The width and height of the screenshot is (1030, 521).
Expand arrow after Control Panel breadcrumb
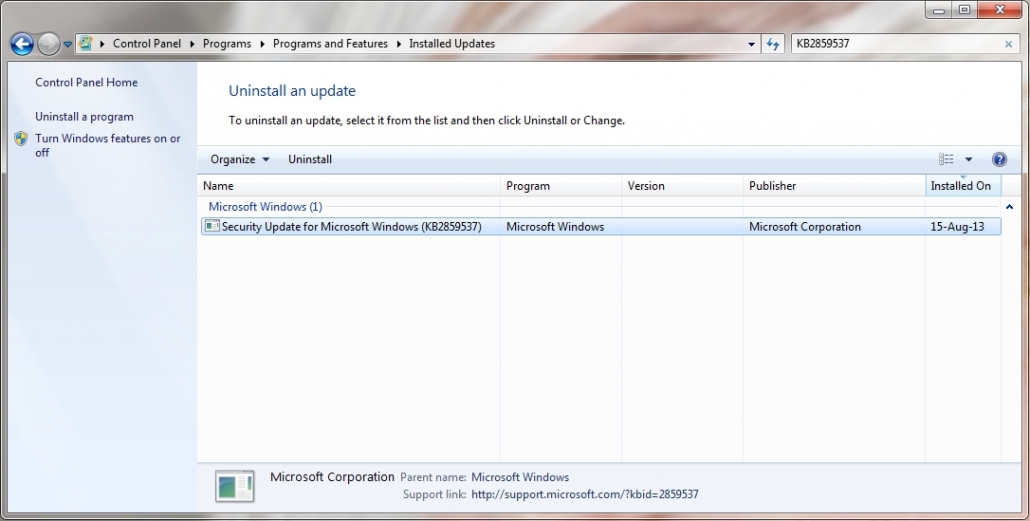pyautogui.click(x=192, y=44)
